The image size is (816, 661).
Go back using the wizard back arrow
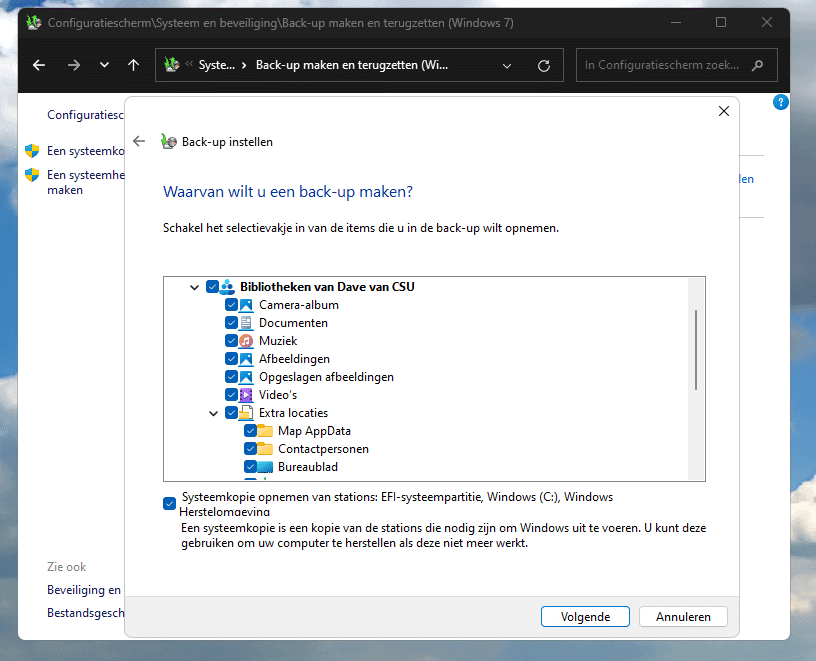139,142
